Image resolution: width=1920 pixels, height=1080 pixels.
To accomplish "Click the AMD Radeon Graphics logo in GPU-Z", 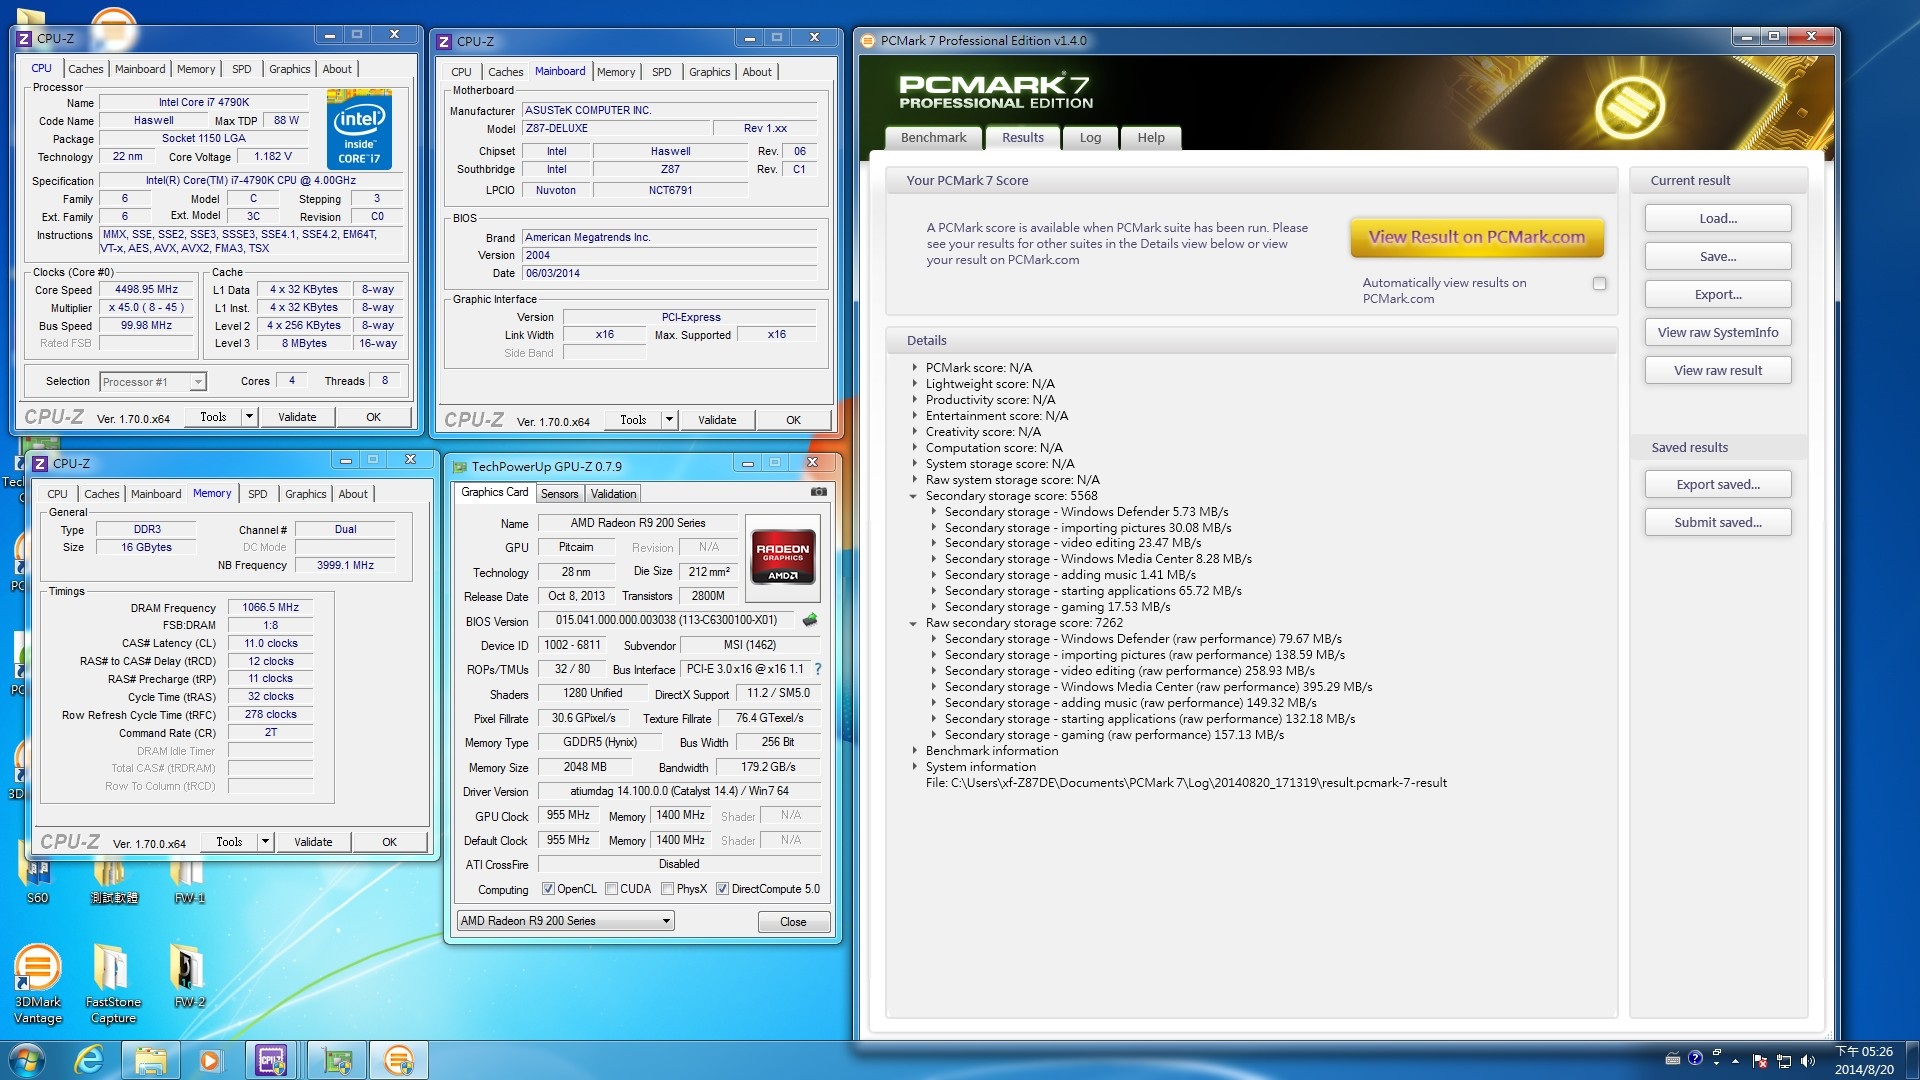I will pyautogui.click(x=783, y=557).
